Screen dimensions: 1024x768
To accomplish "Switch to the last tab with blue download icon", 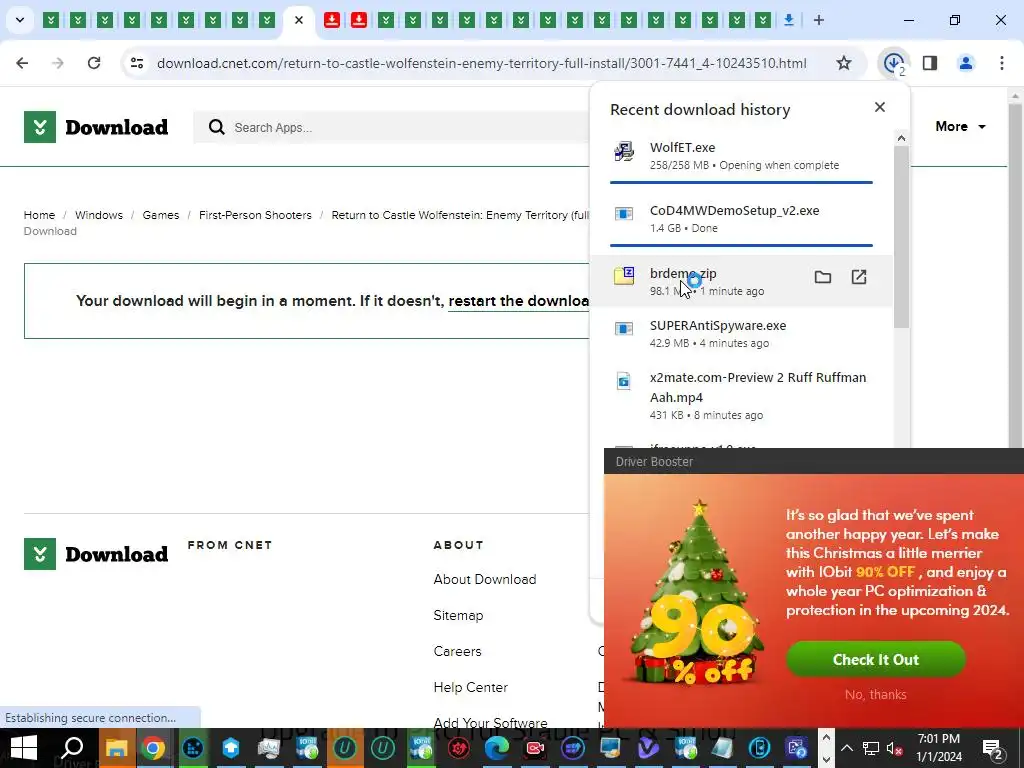I will tap(790, 20).
